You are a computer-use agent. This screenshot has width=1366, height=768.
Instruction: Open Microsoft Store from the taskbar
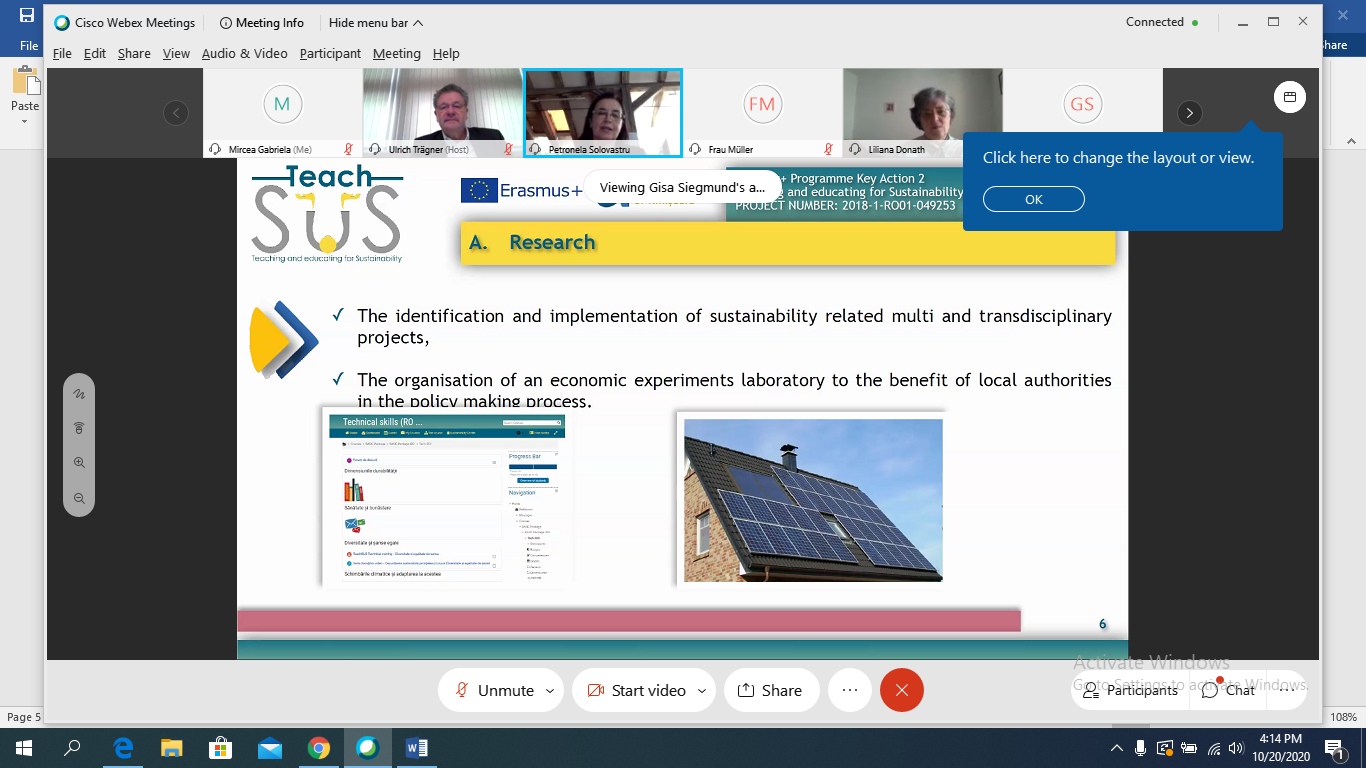click(x=222, y=747)
